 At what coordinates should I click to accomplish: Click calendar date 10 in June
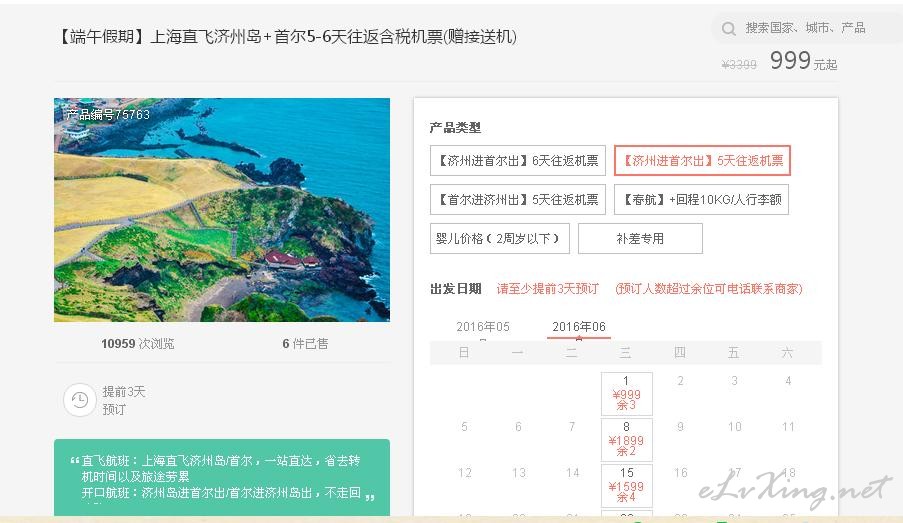[734, 427]
